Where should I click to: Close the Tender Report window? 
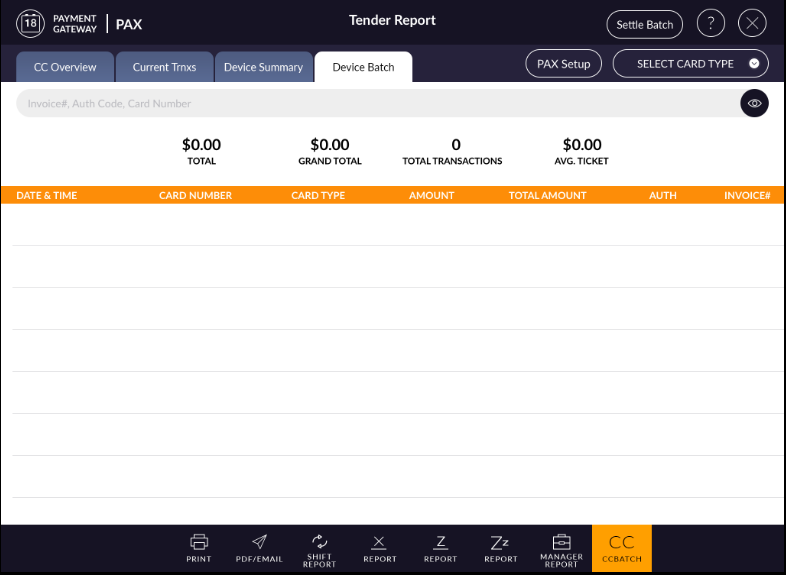[x=752, y=24]
